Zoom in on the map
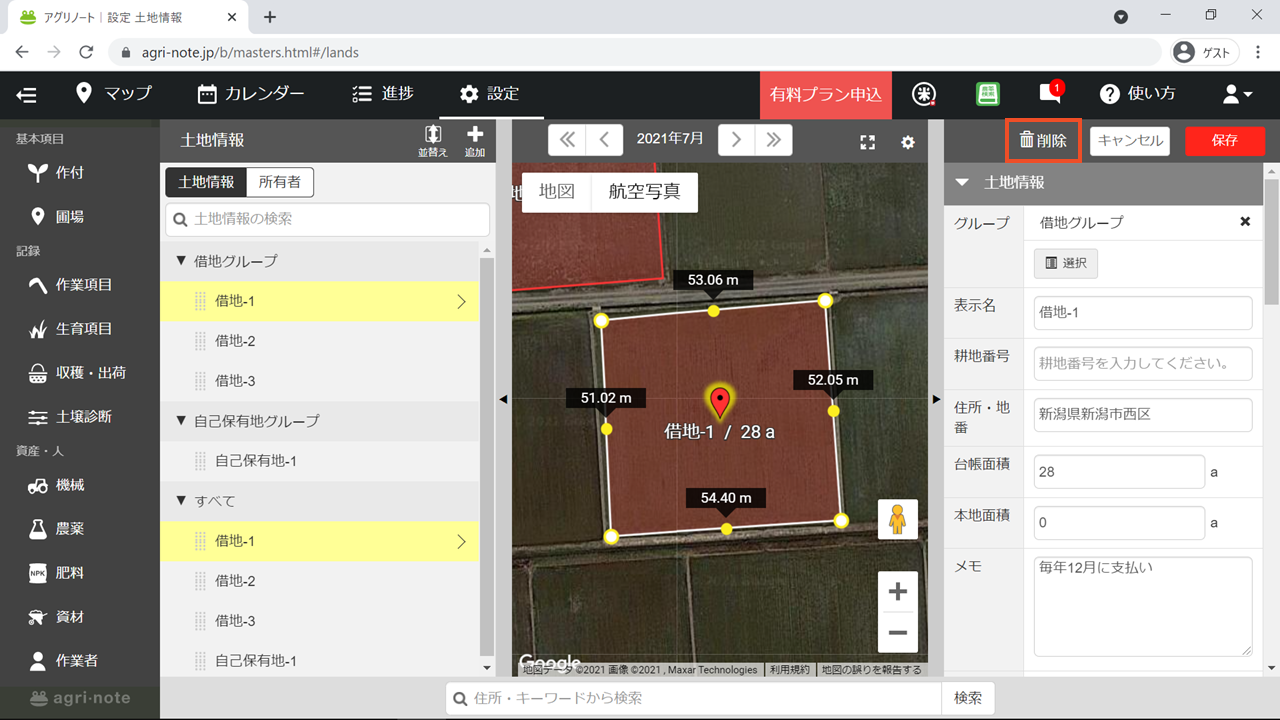 [x=897, y=592]
